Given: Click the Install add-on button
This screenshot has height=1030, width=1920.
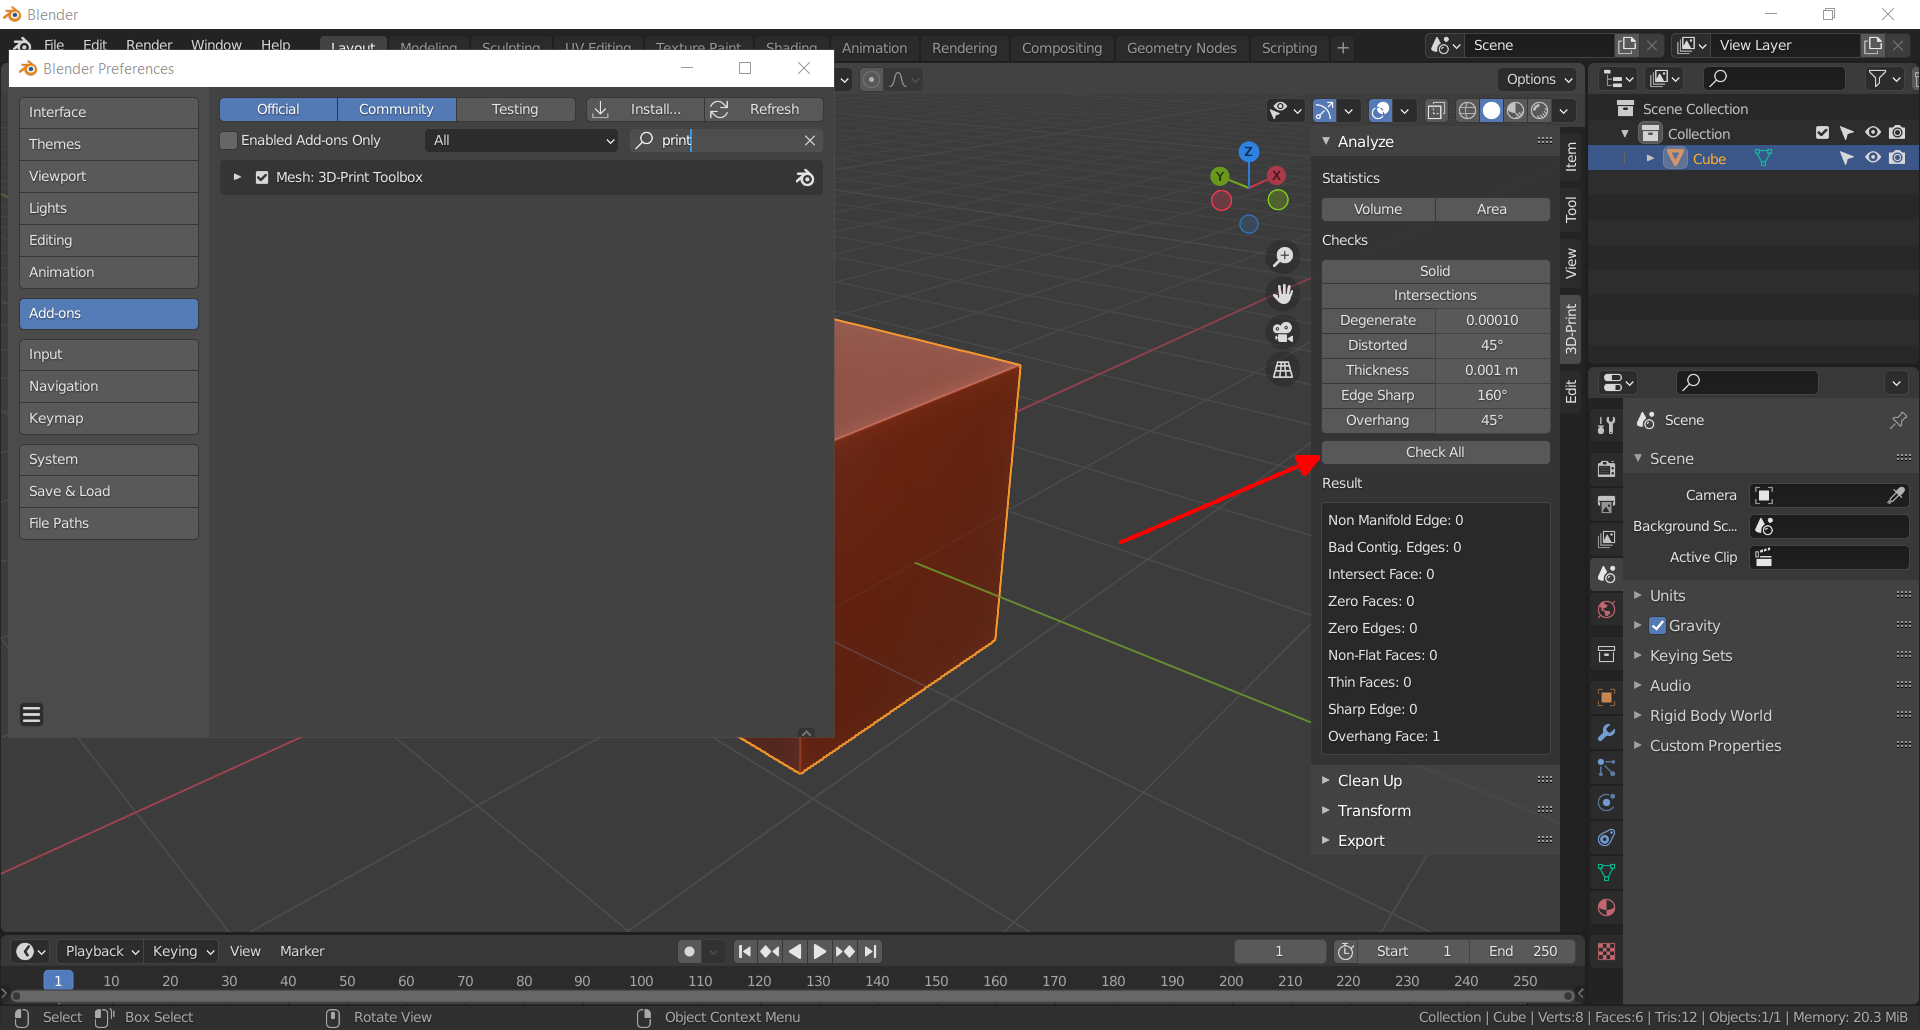Looking at the screenshot, I should pos(646,109).
